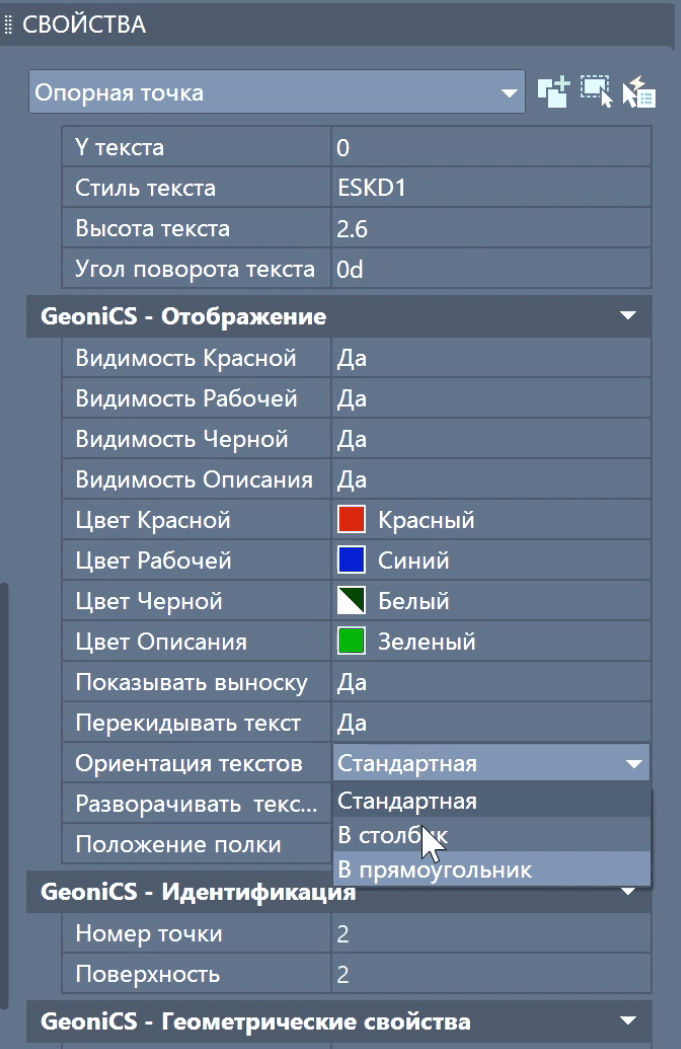Click the black-white swatch for Цвет Черной

pyautogui.click(x=351, y=601)
